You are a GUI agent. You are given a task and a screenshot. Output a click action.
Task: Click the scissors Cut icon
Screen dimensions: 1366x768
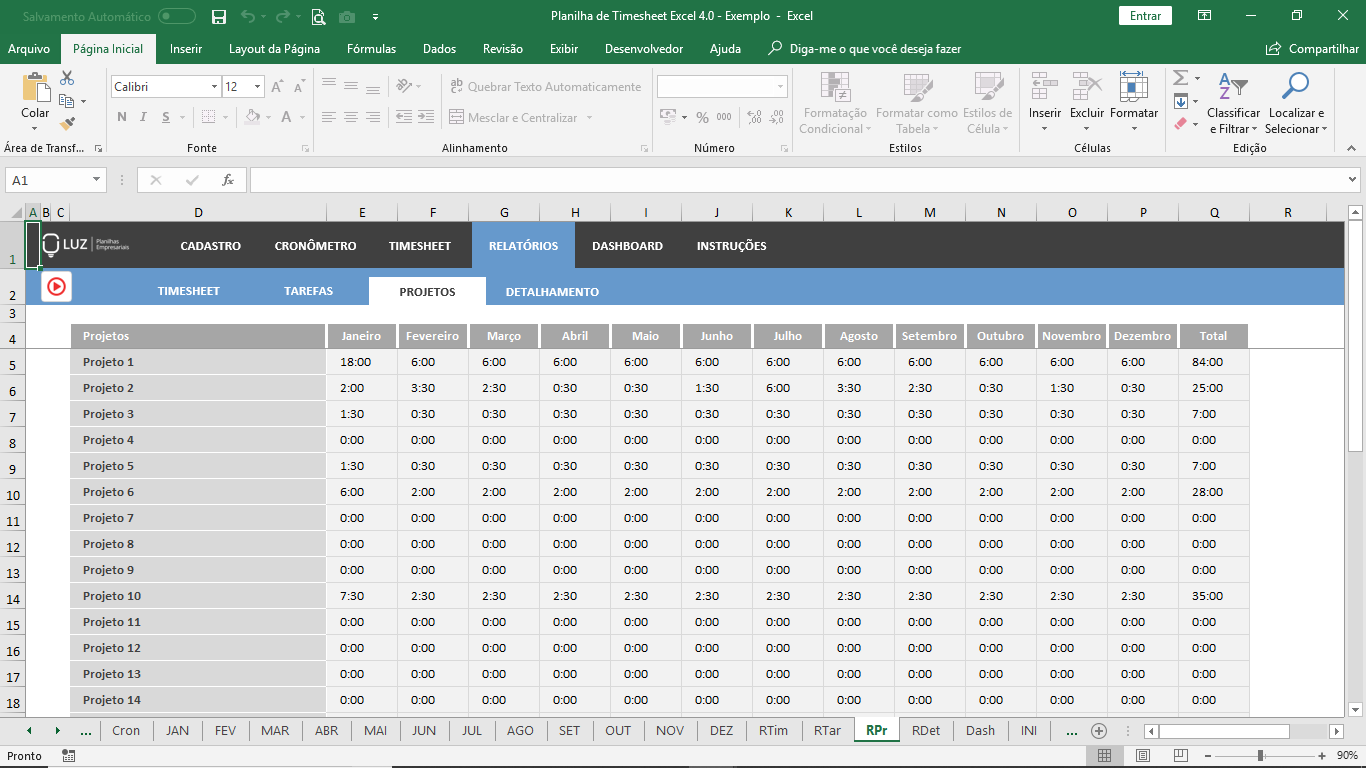67,78
